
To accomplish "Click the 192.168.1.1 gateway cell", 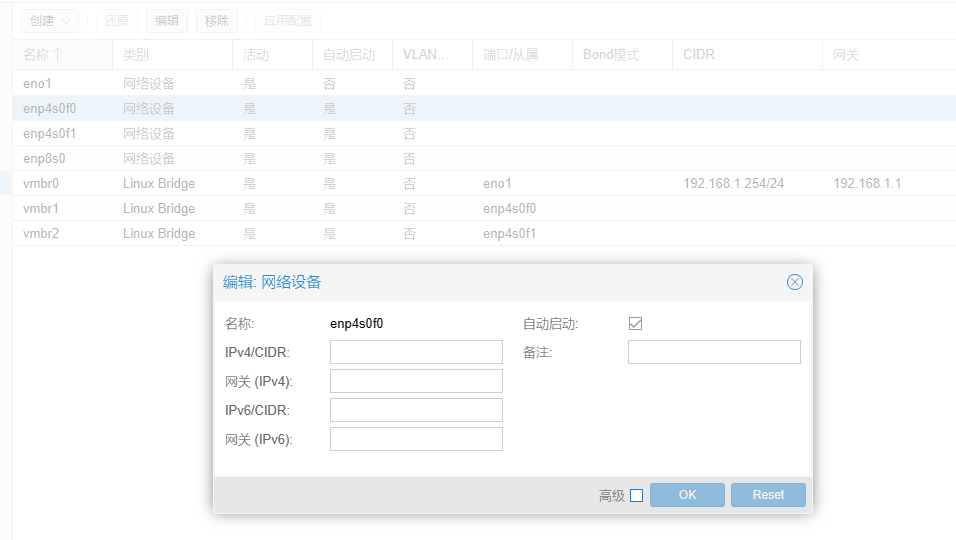I will 867,183.
